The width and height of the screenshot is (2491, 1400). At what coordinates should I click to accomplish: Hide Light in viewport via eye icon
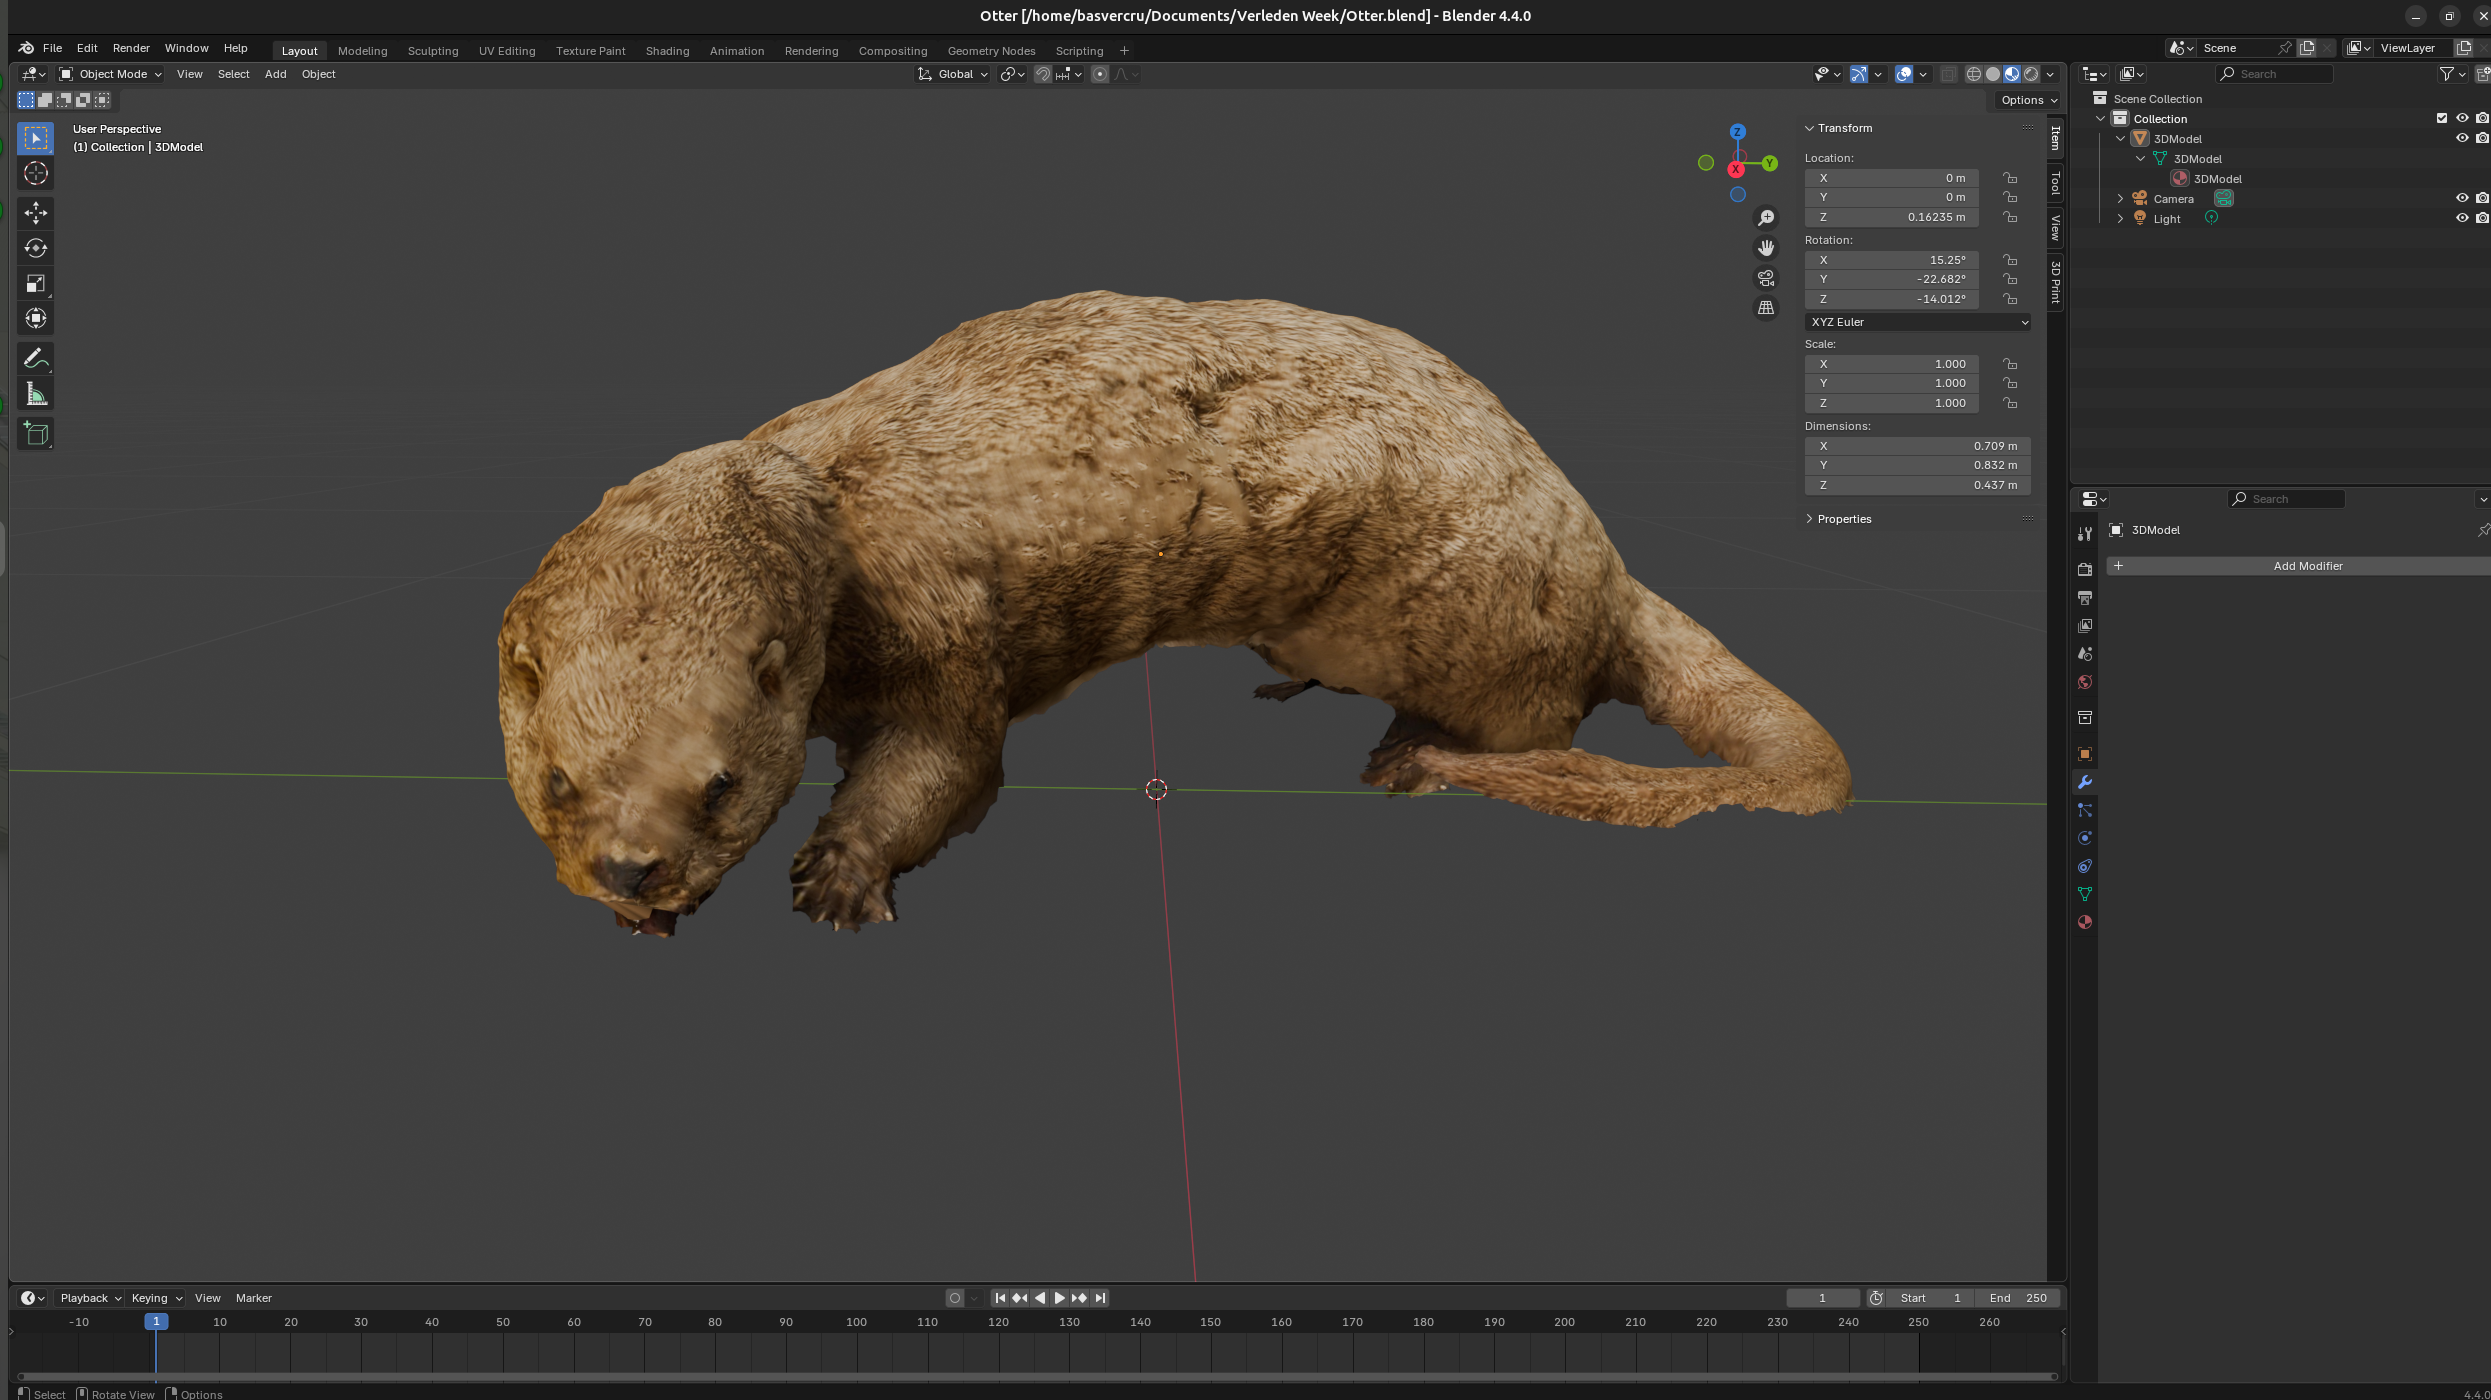click(2462, 218)
